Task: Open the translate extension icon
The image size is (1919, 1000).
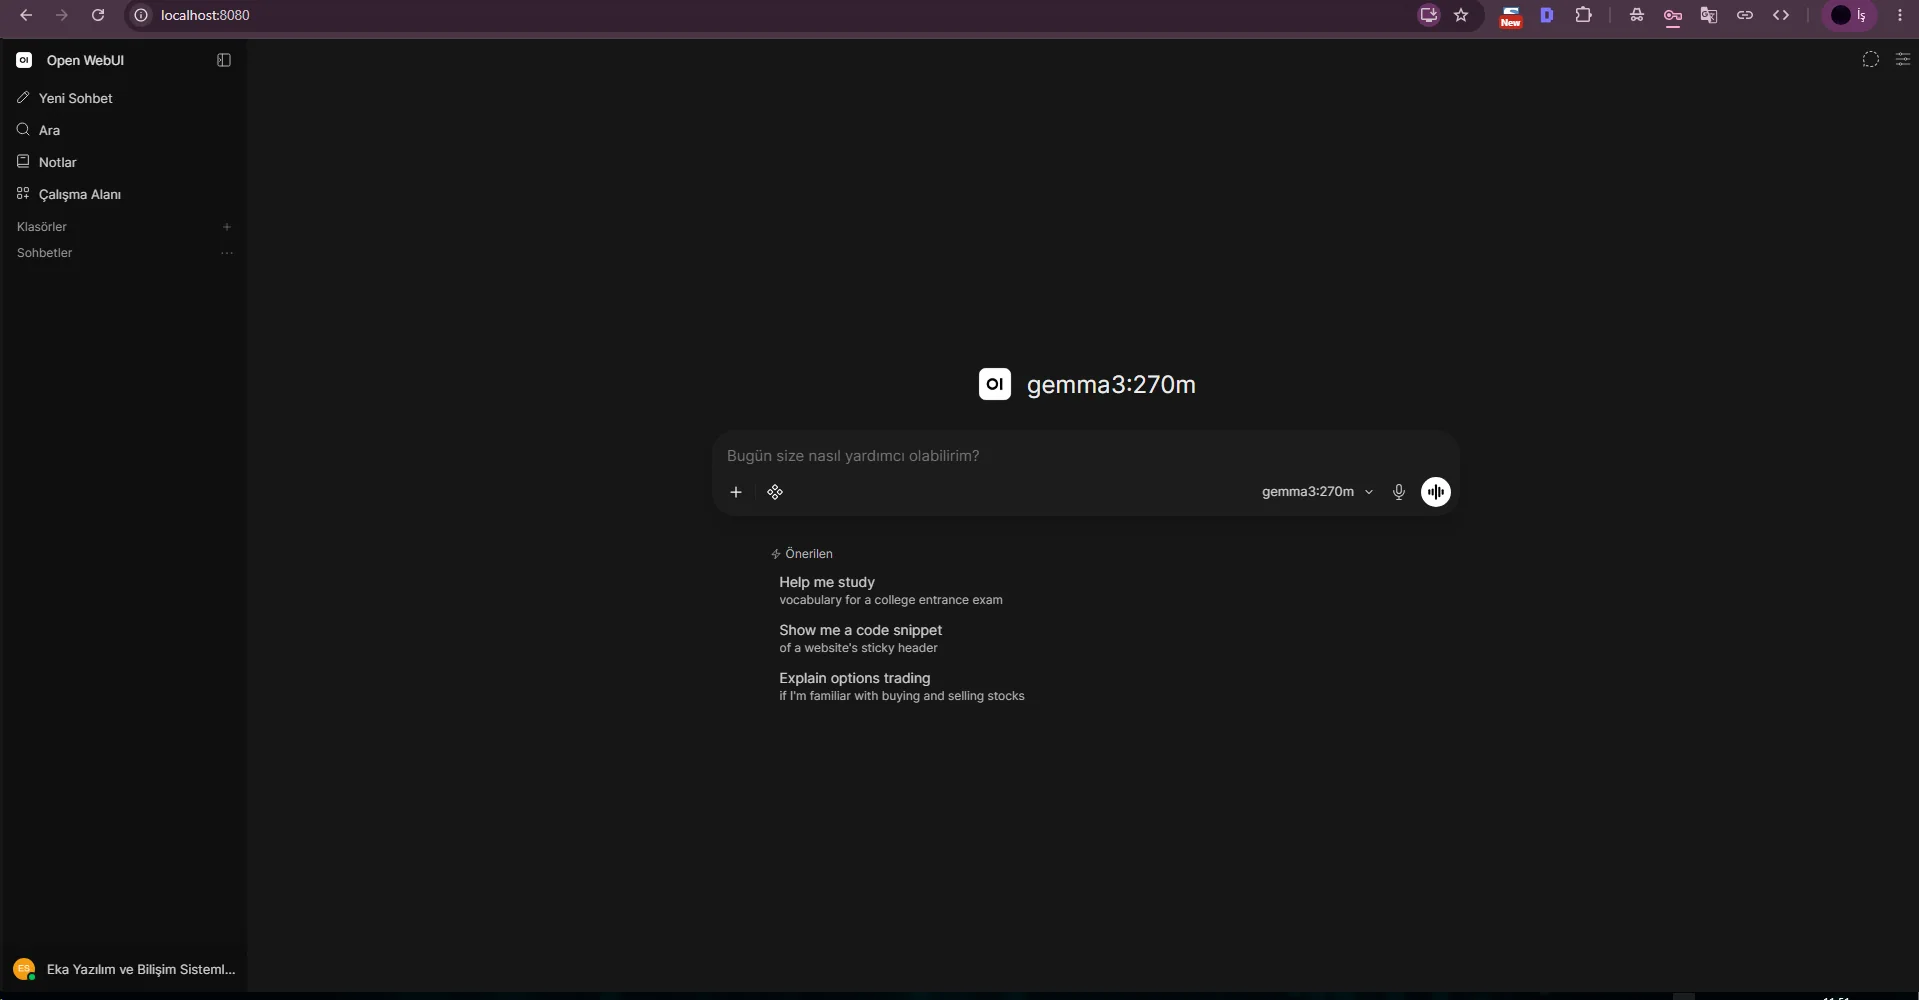Action: [x=1709, y=15]
